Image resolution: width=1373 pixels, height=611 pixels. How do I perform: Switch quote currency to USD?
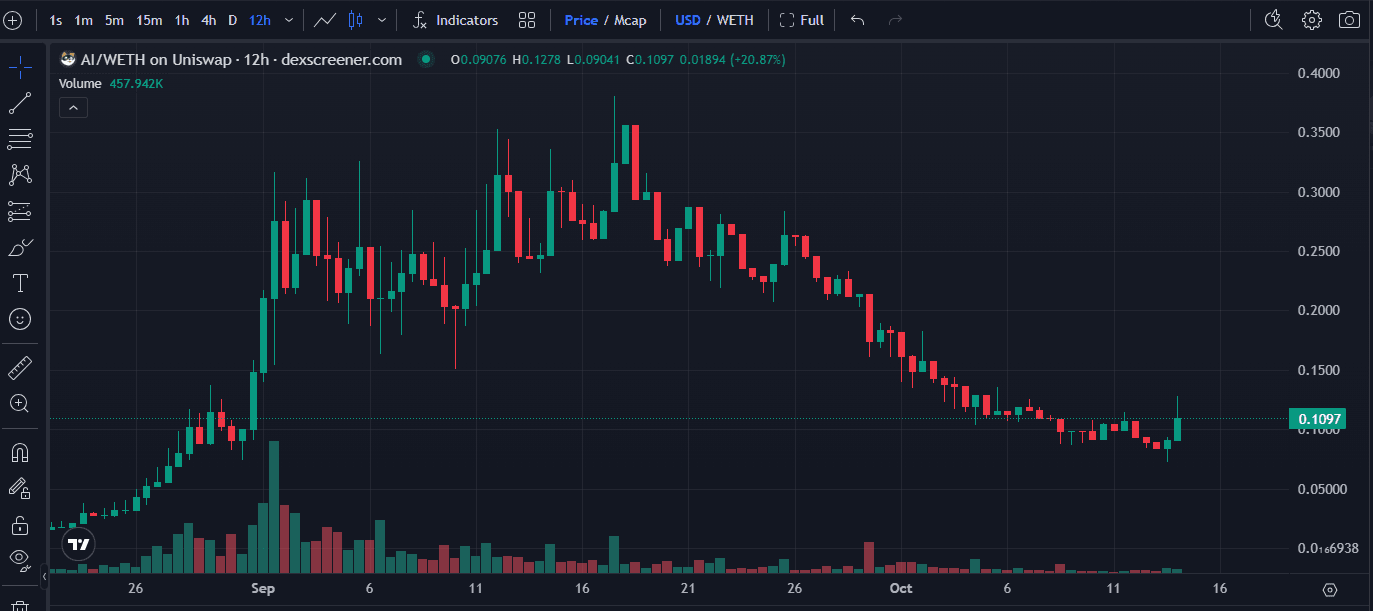pyautogui.click(x=688, y=20)
